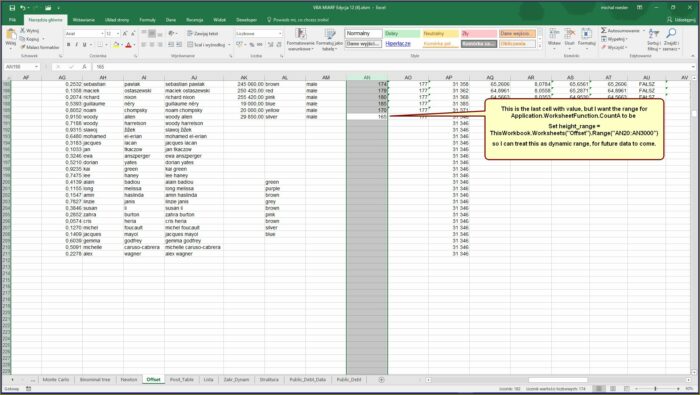Switch to page layout view
This screenshot has height=395, width=700.
point(613,389)
